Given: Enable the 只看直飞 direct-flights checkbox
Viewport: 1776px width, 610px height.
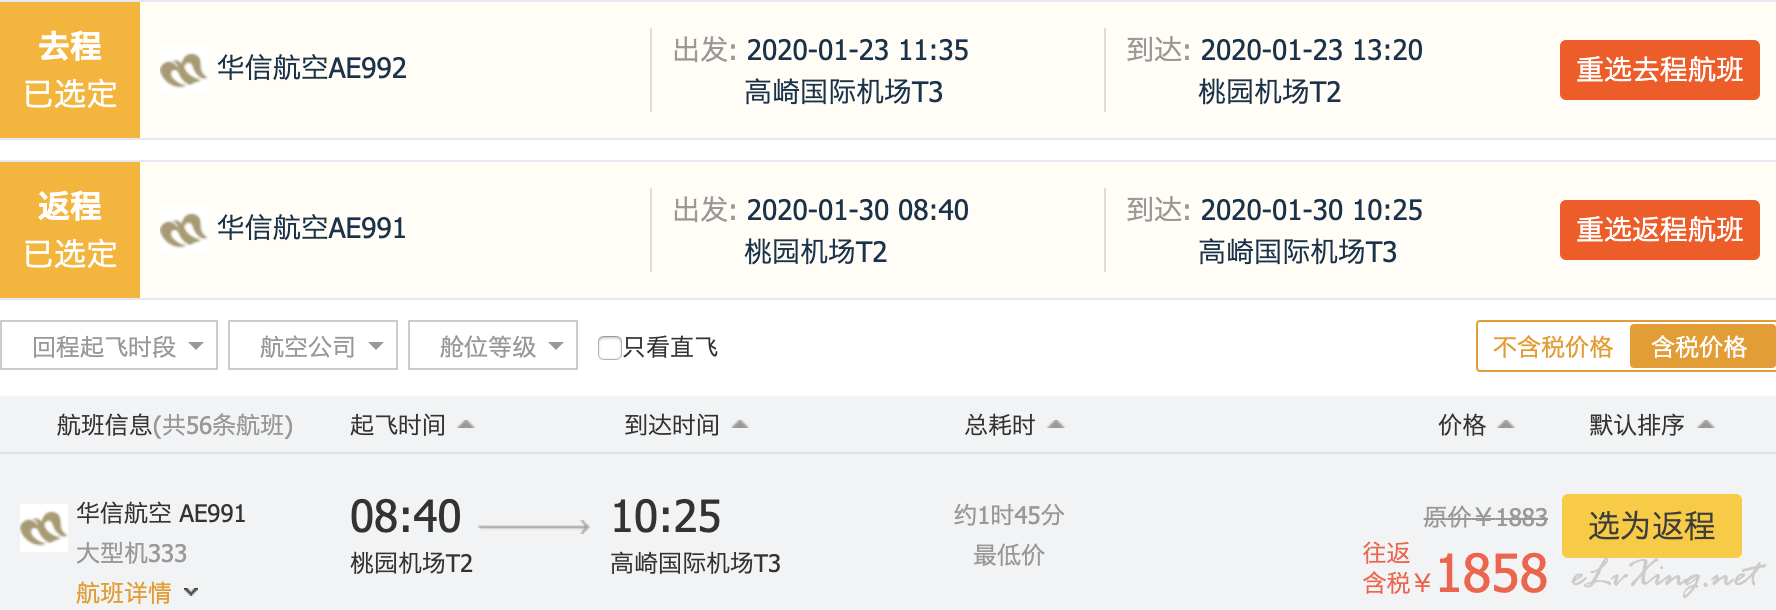Looking at the screenshot, I should point(609,348).
